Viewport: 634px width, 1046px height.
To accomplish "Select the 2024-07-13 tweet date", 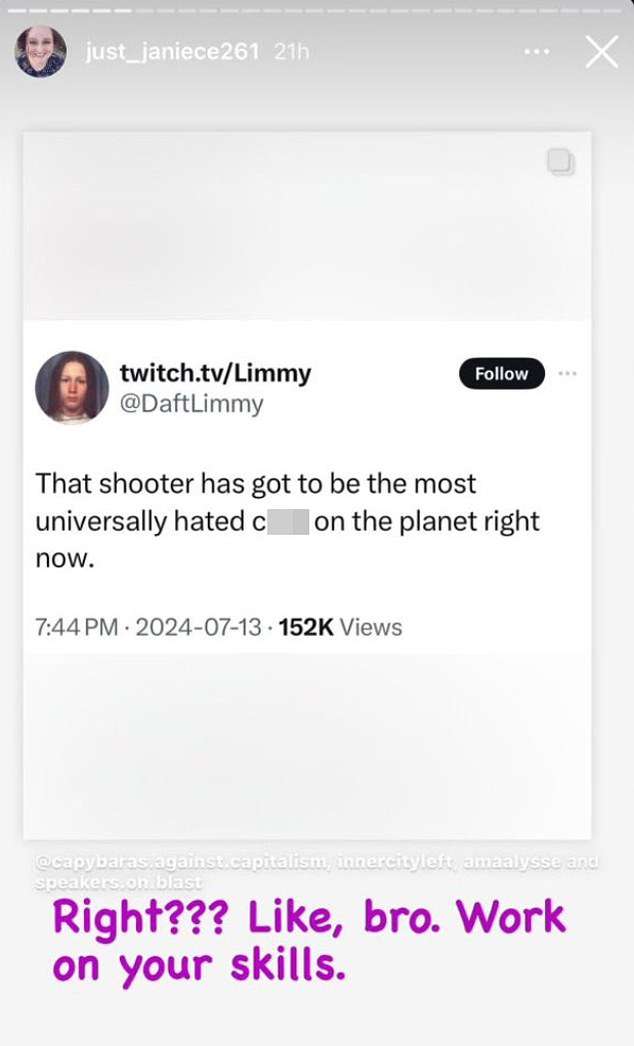I will click(x=198, y=628).
